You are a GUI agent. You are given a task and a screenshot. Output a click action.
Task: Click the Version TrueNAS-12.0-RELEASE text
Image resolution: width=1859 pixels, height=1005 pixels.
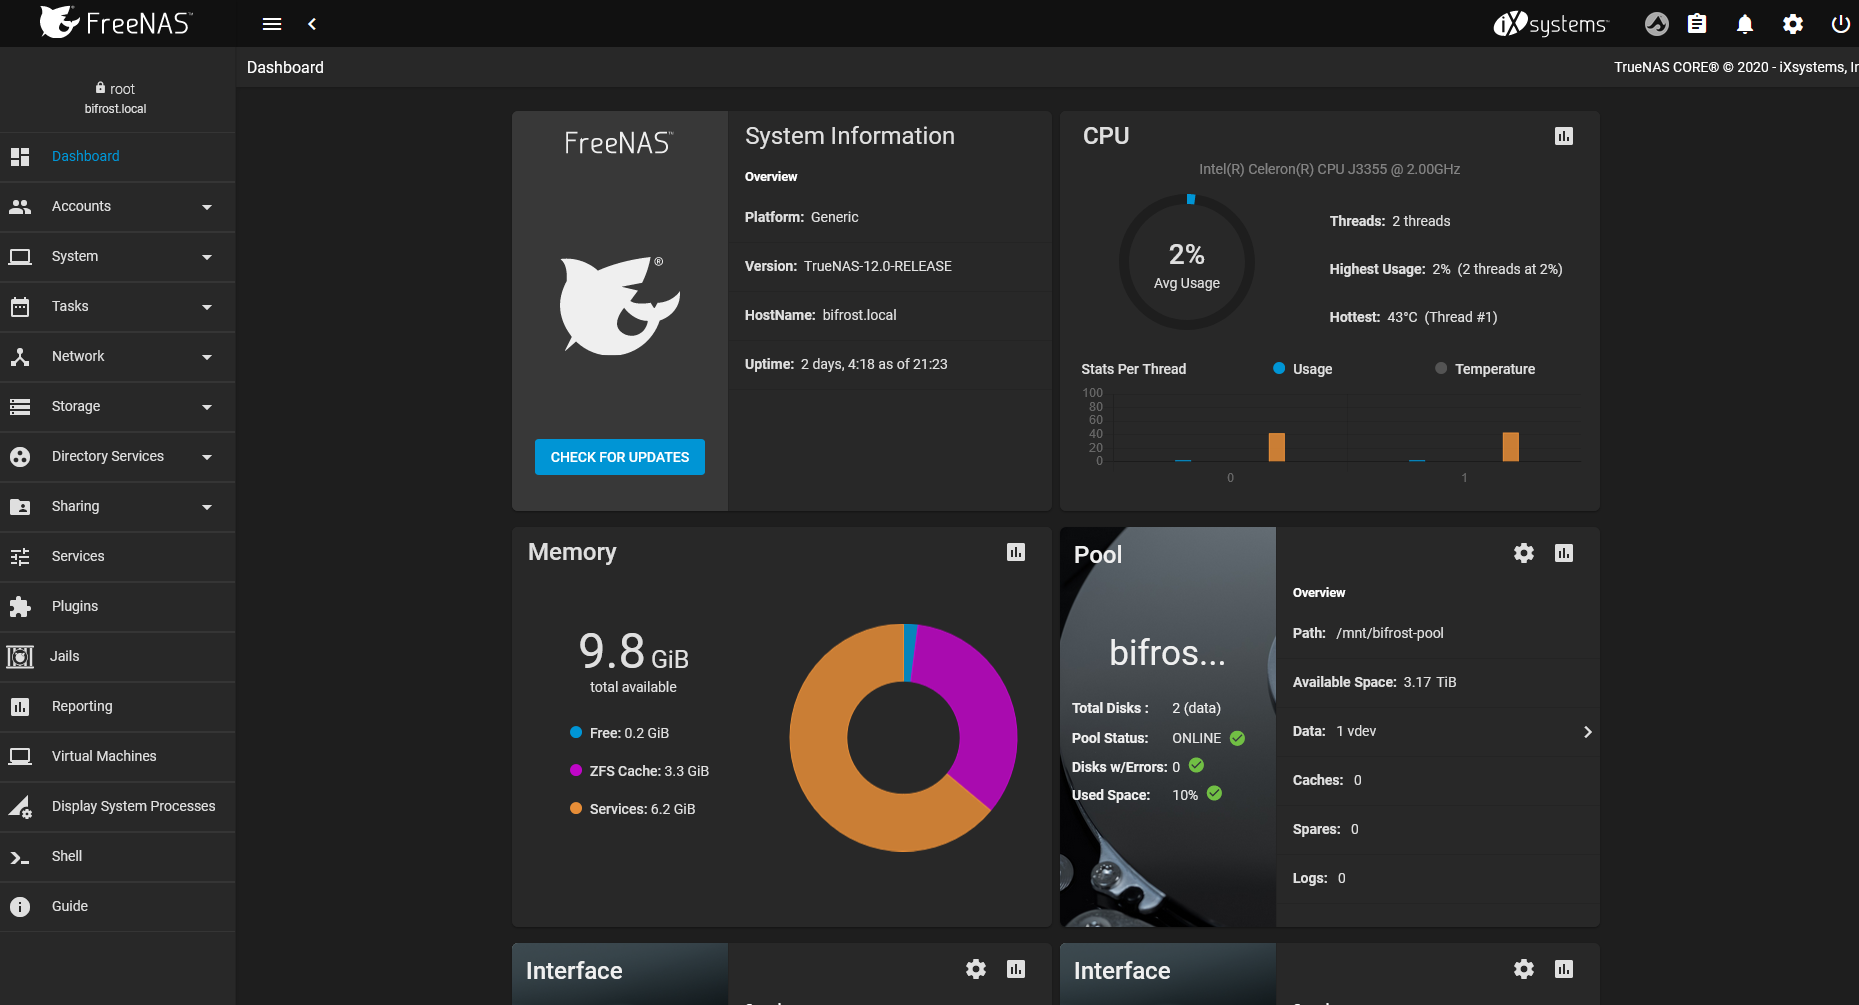point(848,266)
